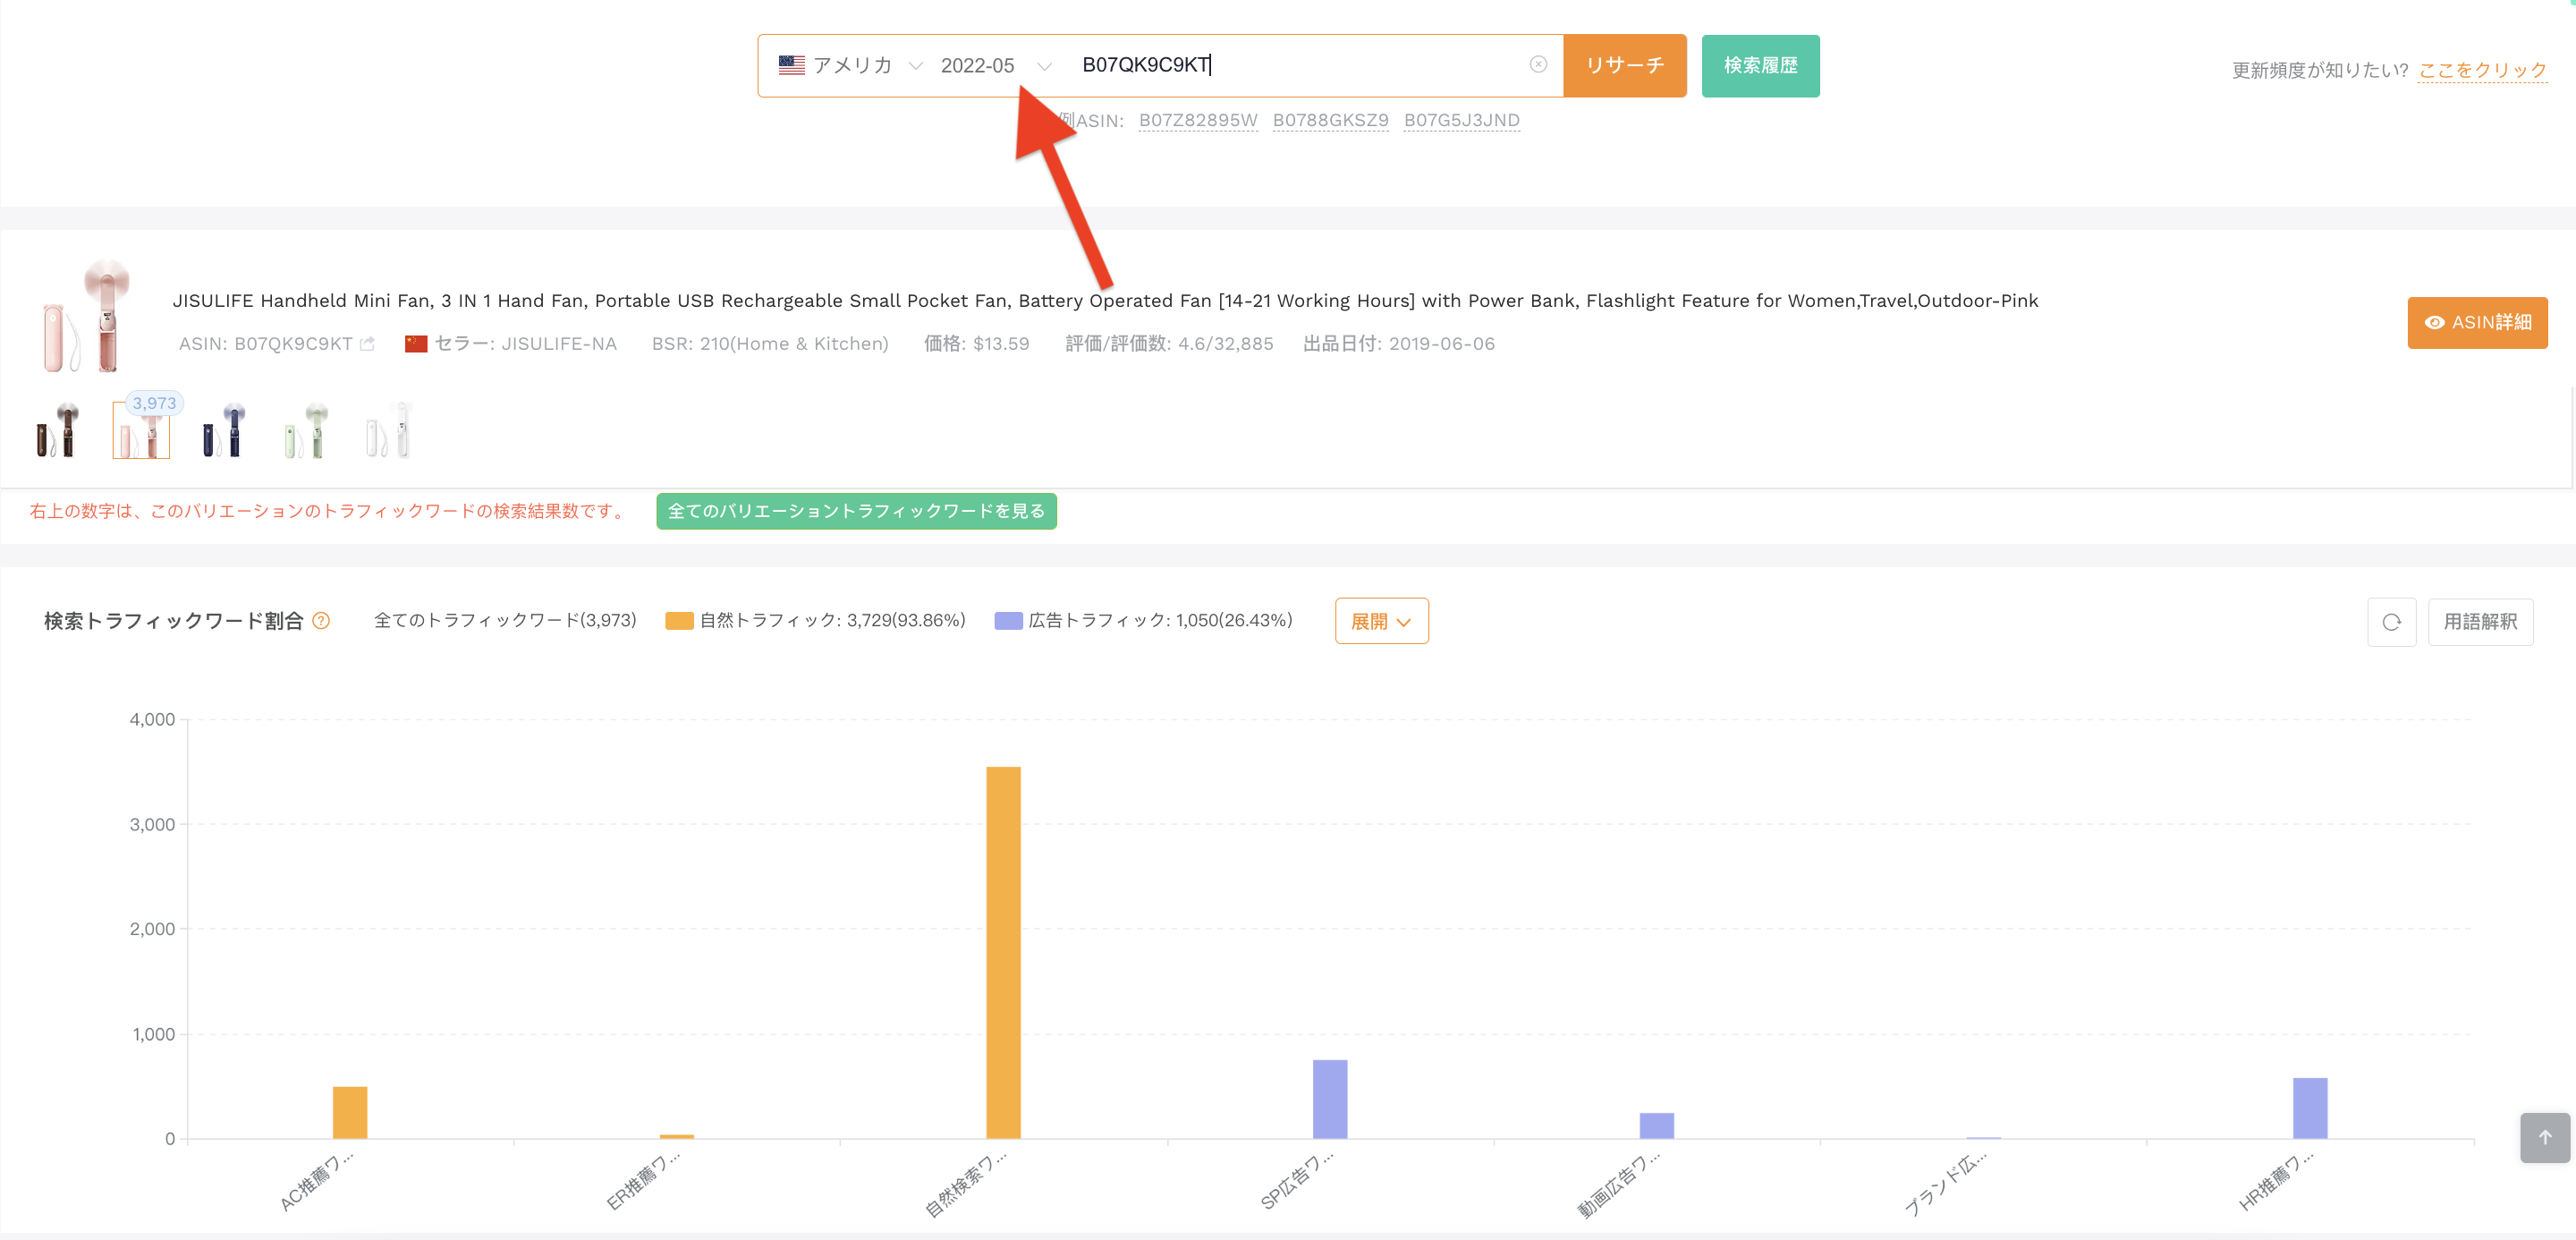Click the HR推薦ワ… purple bar
The height and width of the screenshot is (1240, 2576).
coord(2310,1108)
